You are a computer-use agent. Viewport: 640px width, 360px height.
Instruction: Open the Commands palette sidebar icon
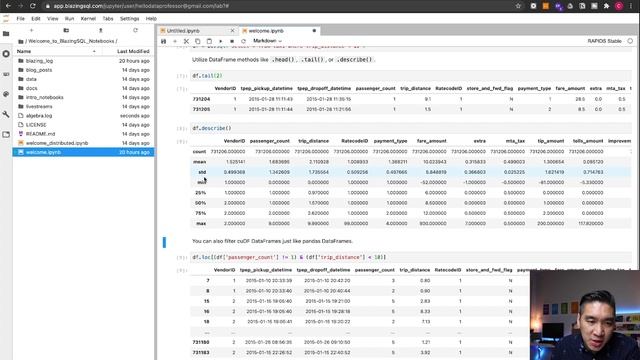point(6,74)
